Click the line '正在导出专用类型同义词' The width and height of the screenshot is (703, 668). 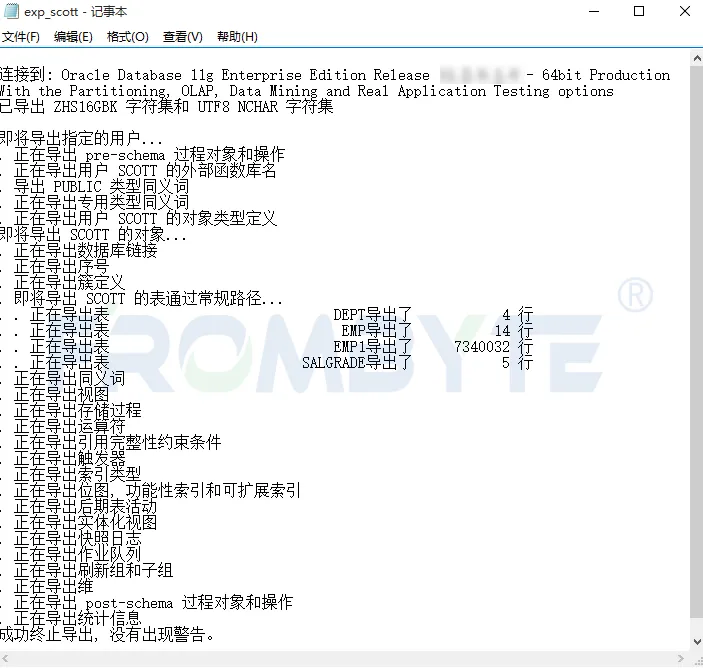point(101,203)
